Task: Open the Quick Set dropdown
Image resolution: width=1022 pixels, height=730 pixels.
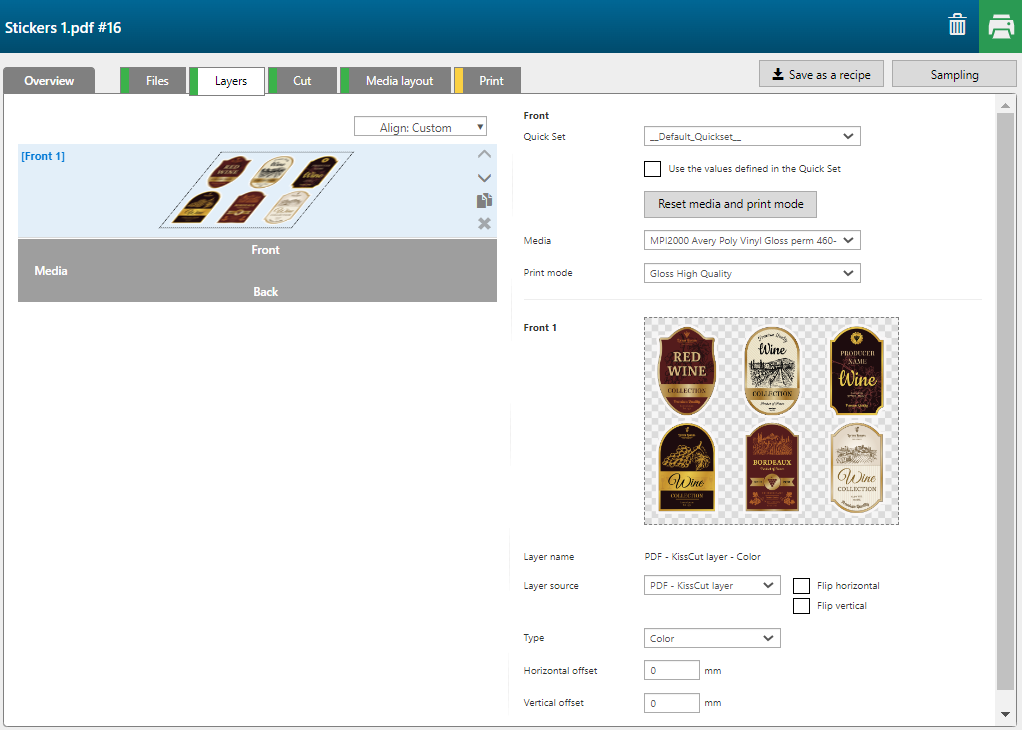Action: 752,136
